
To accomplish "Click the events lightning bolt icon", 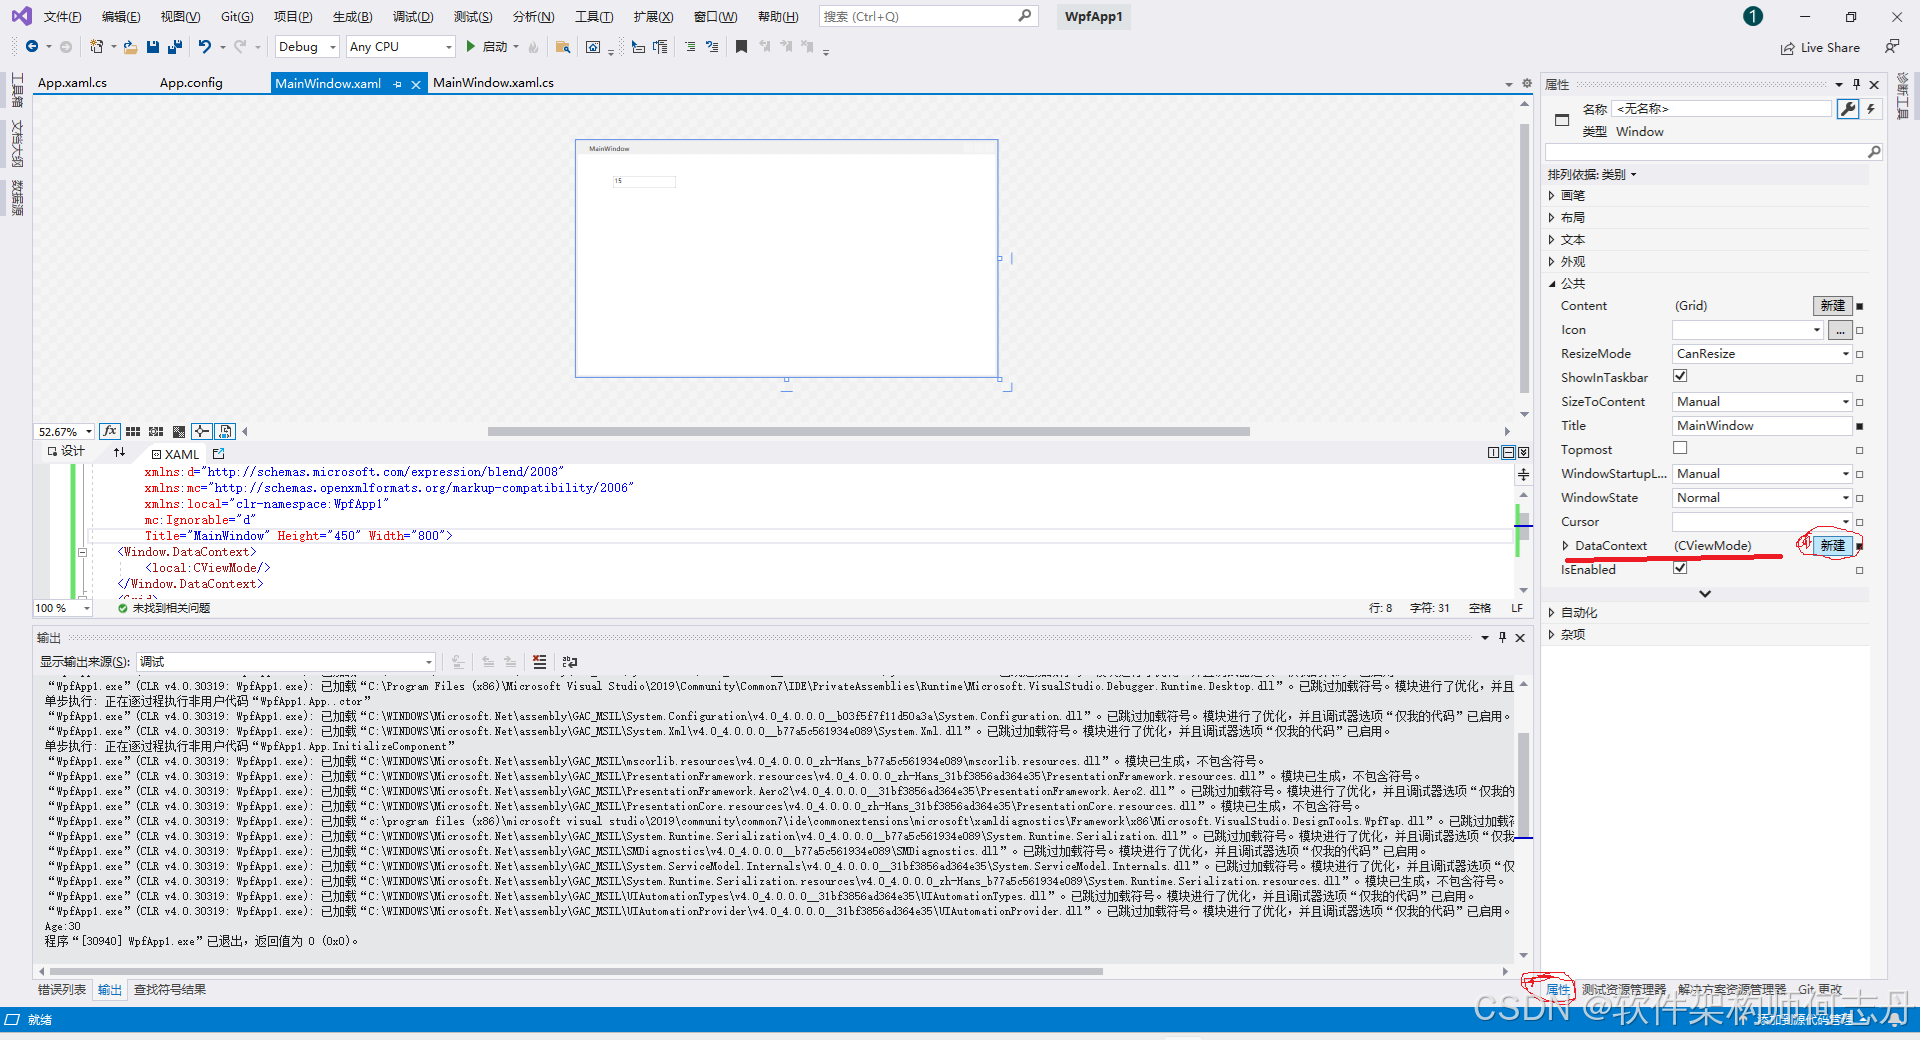I will point(1870,109).
